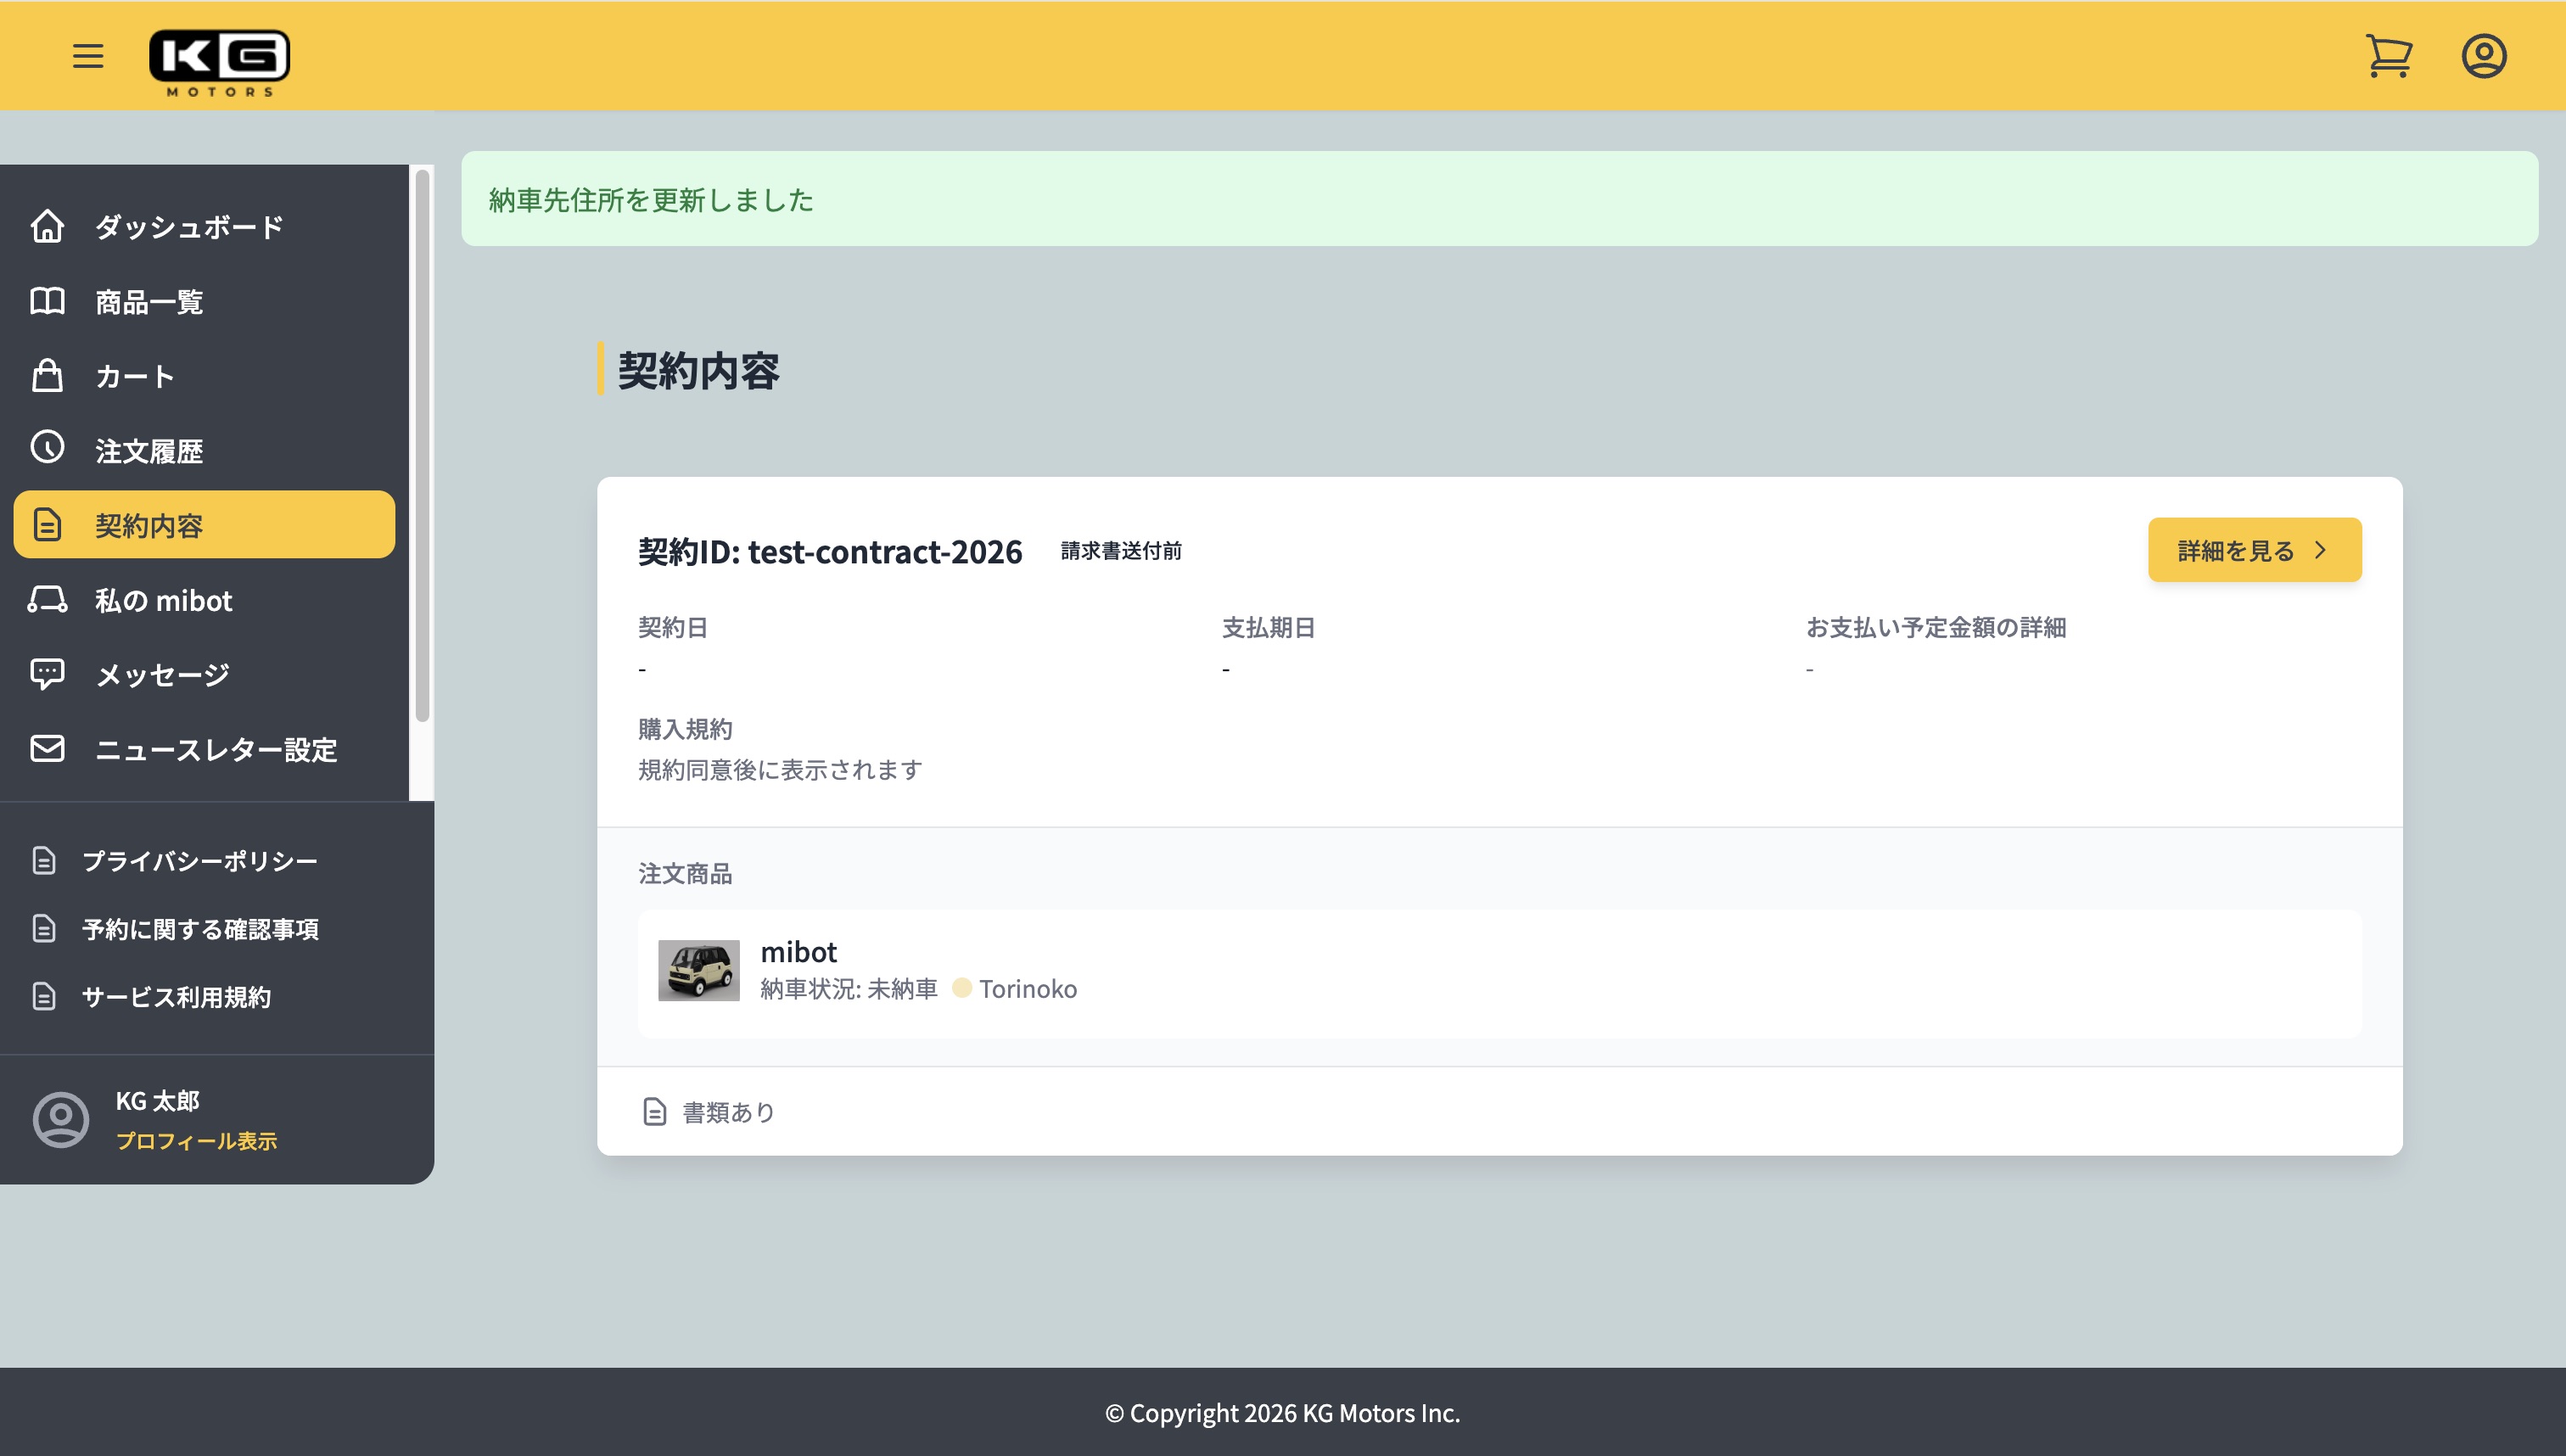Screen dimensions: 2566x1456
Task: Select the car icon for 私の mibot
Action: point(46,599)
